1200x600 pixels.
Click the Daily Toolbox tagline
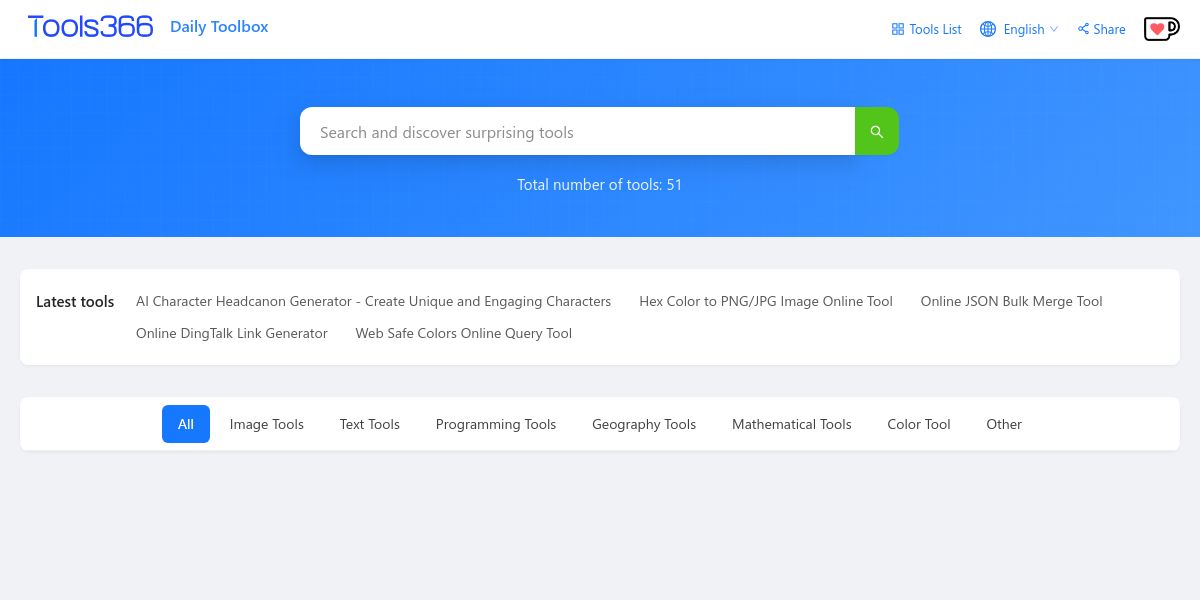pos(219,27)
